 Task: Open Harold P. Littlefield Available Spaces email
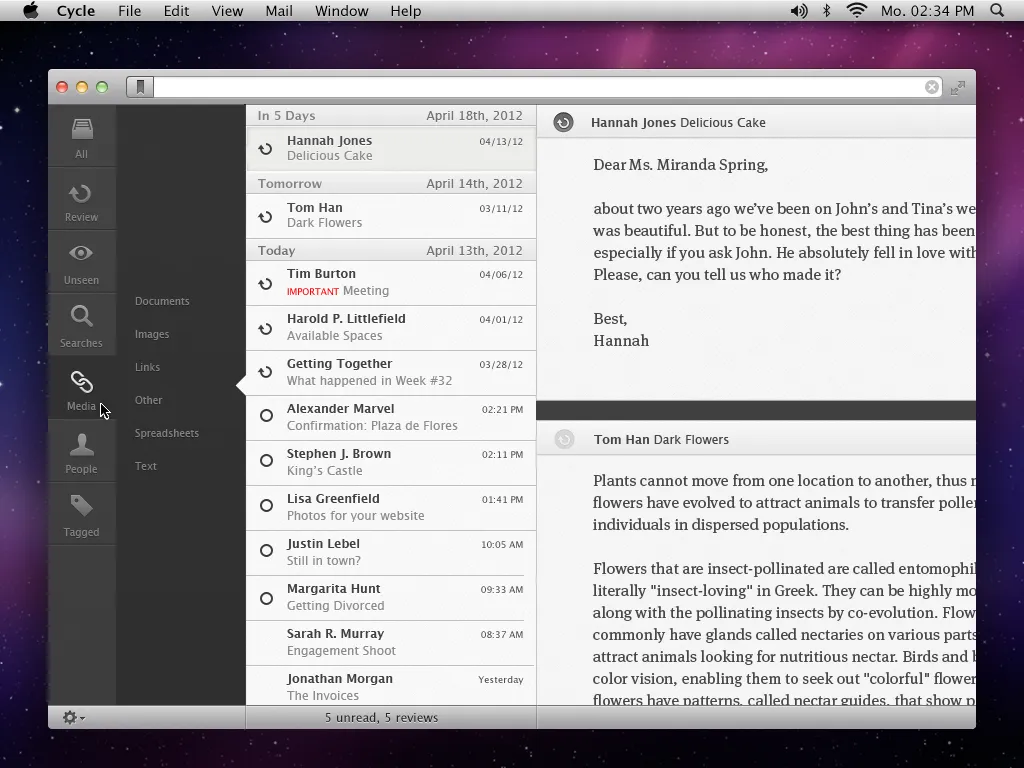(x=391, y=328)
